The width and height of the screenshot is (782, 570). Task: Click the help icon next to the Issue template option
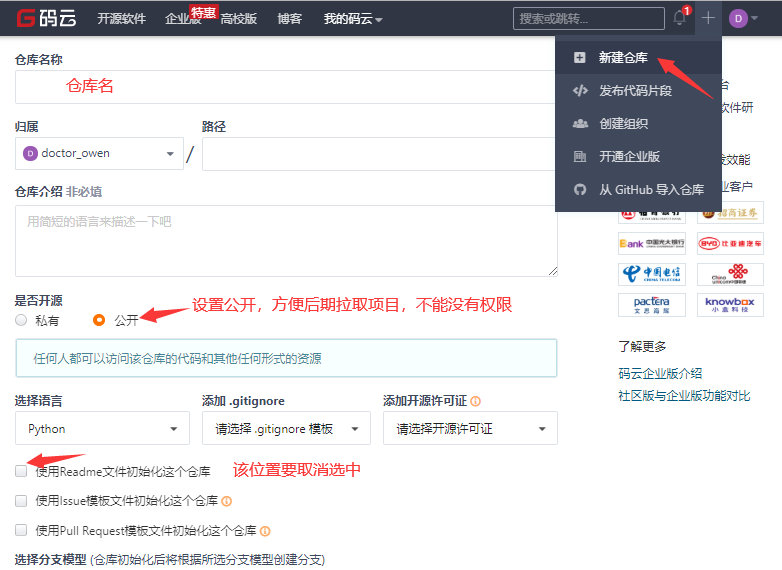pos(227,501)
